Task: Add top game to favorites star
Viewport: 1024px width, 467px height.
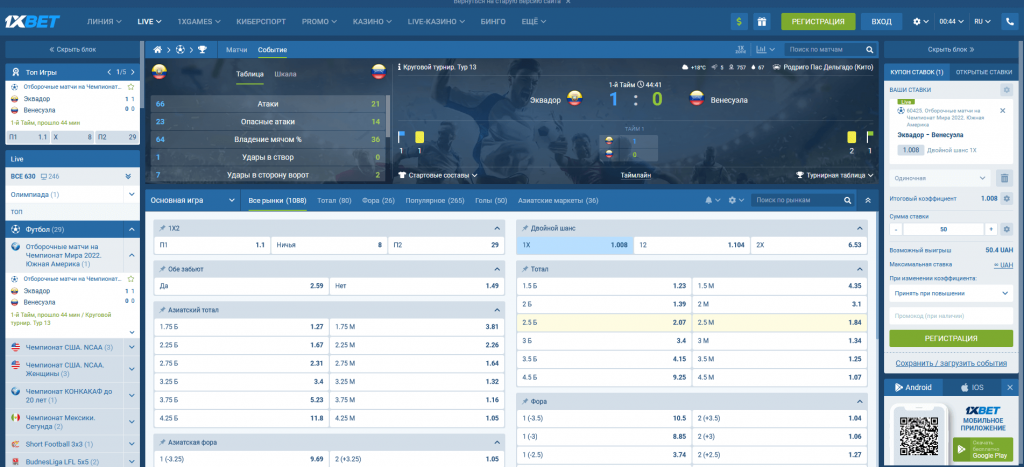Action: coord(131,87)
